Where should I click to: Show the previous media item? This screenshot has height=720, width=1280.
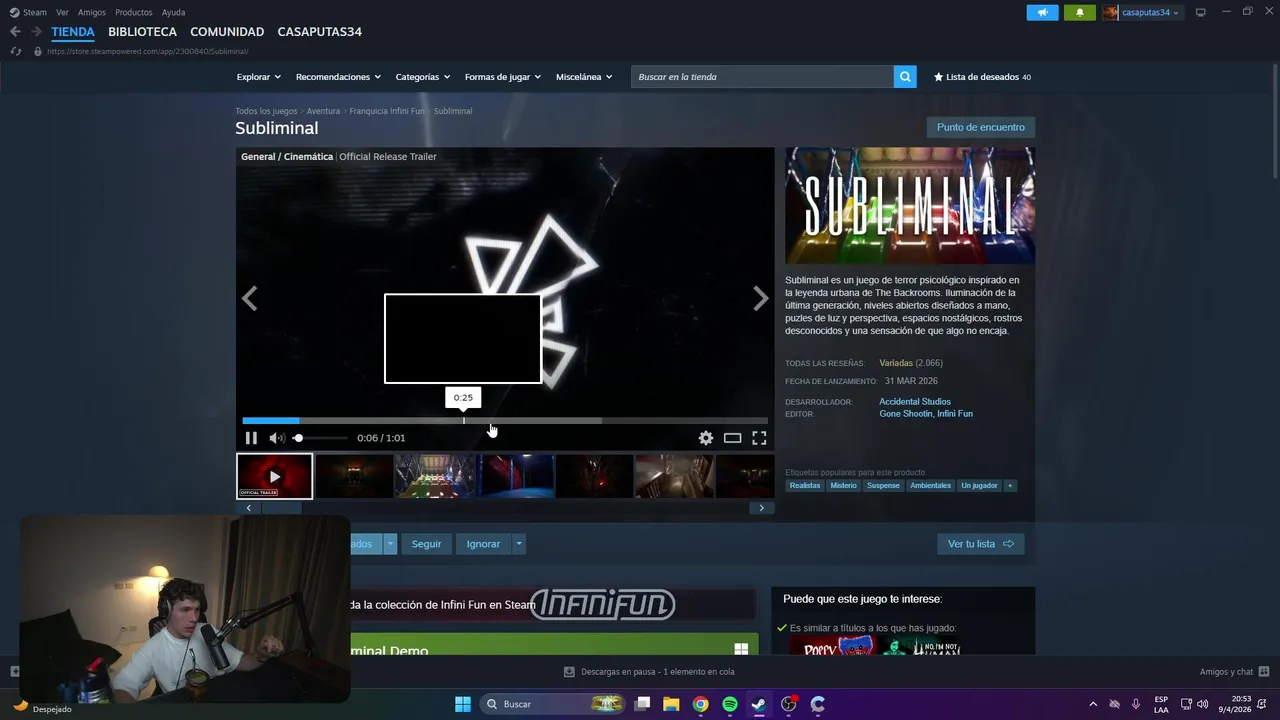click(250, 298)
